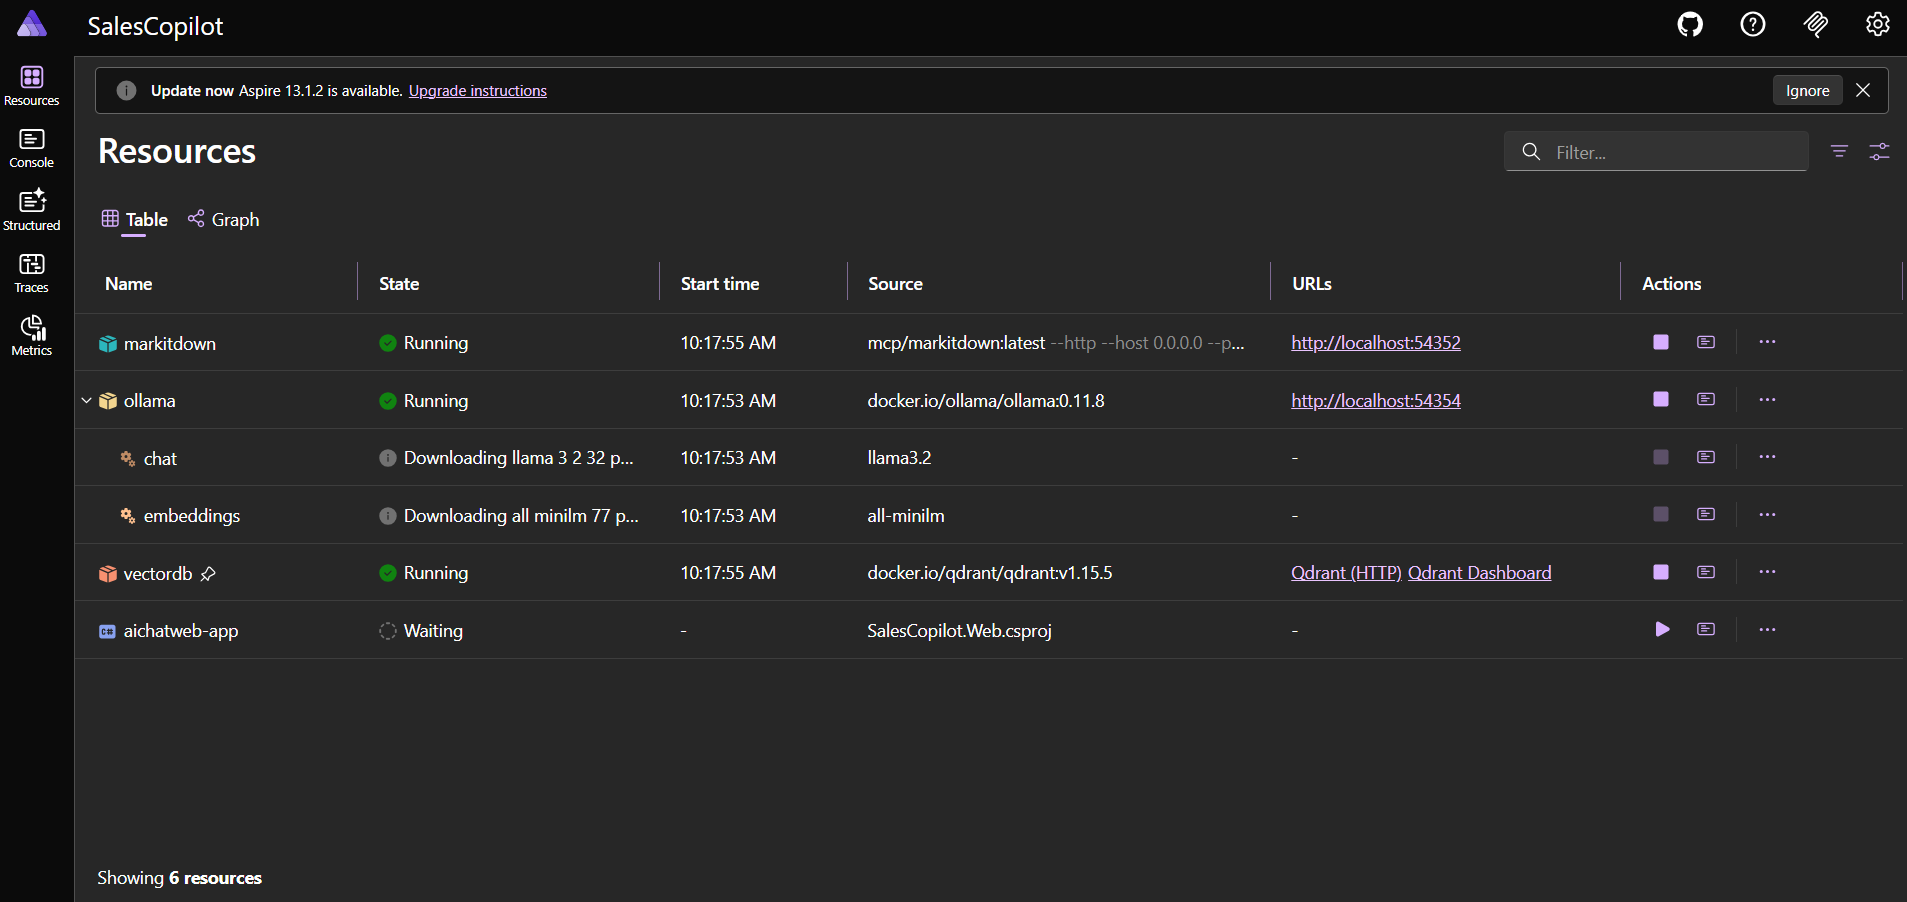Open the Upgrade instructions link

477,90
